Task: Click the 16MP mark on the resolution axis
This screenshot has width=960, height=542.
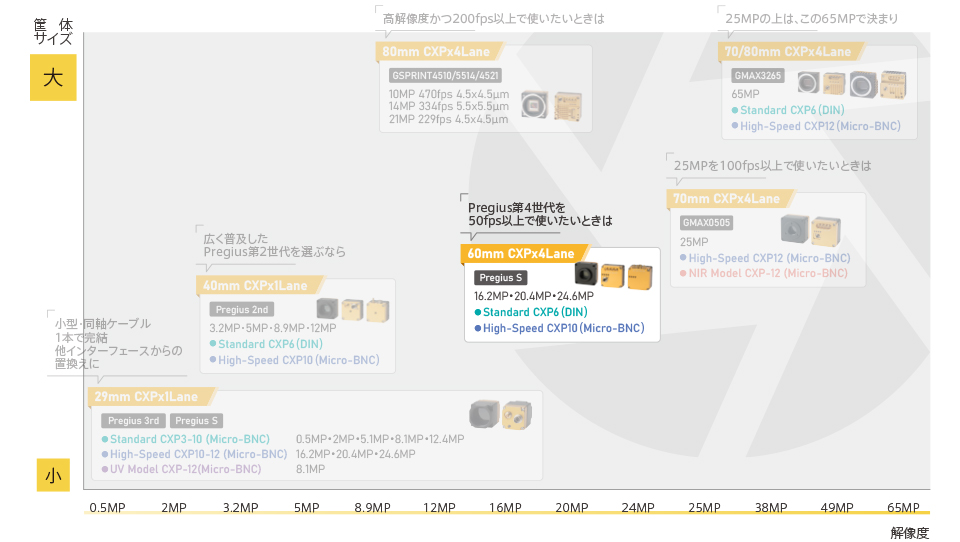Action: coord(505,508)
